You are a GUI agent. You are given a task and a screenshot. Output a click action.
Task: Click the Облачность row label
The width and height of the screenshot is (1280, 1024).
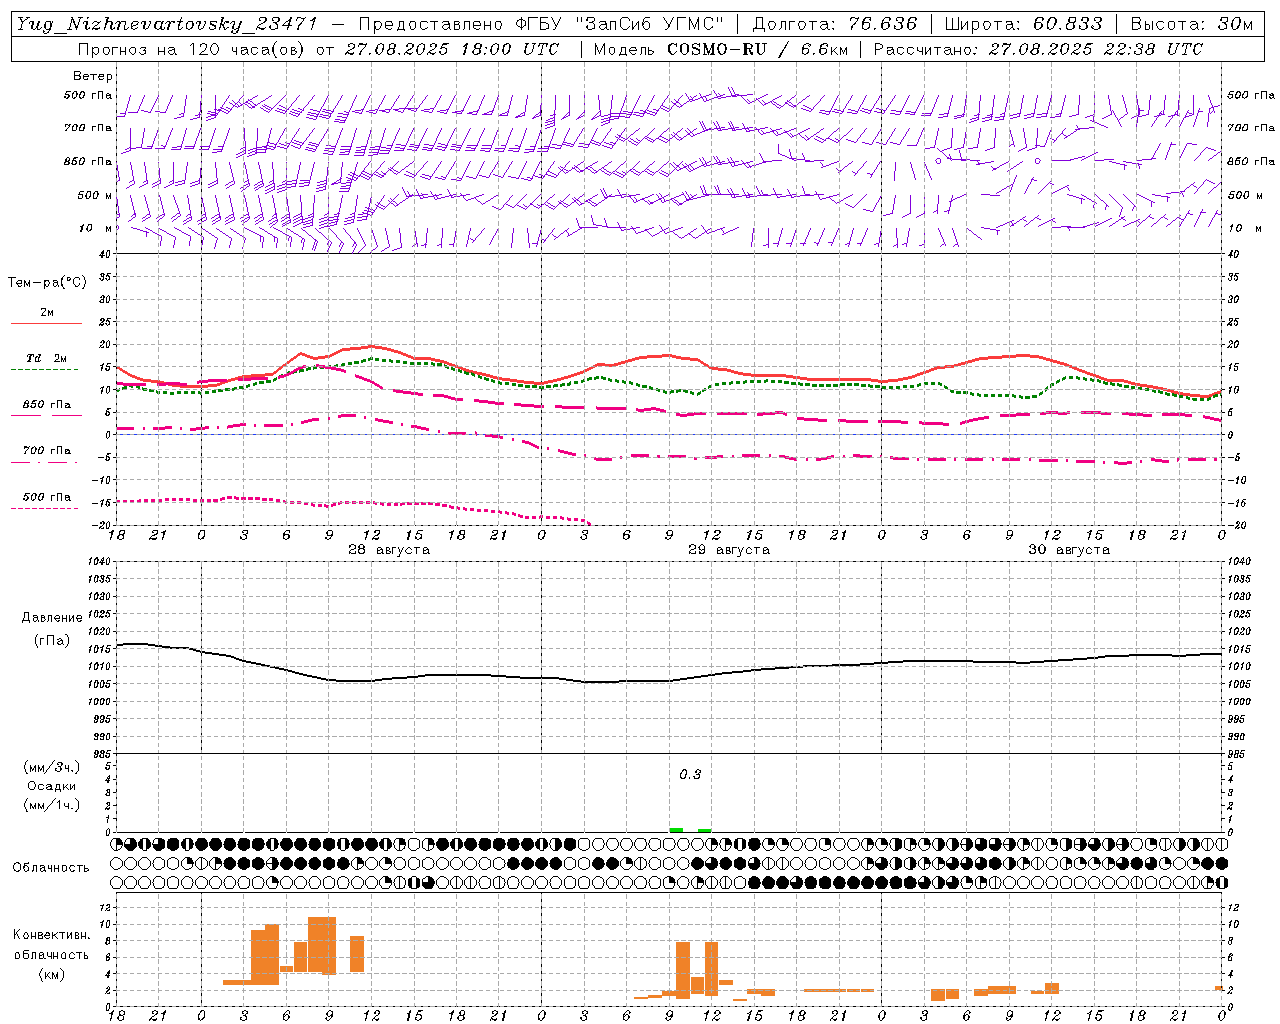(51, 868)
